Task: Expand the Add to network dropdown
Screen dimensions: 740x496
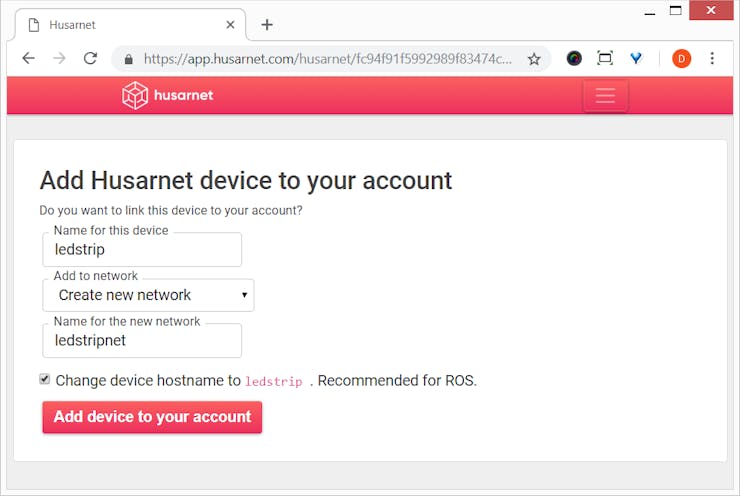Action: pyautogui.click(x=148, y=295)
